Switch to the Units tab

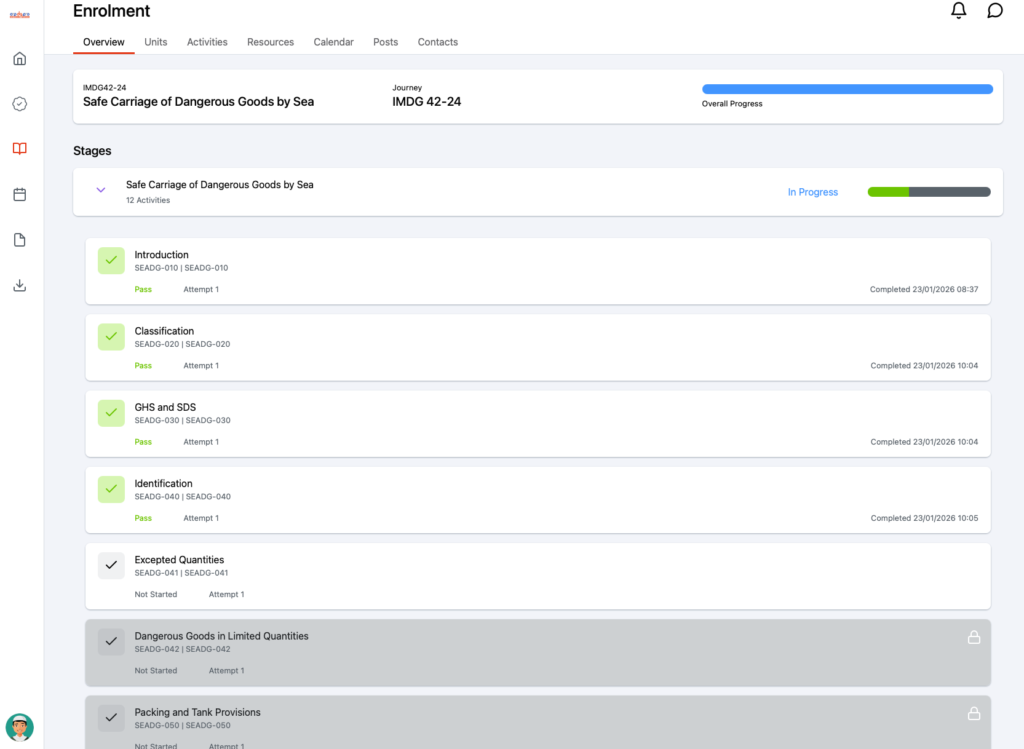coord(155,42)
